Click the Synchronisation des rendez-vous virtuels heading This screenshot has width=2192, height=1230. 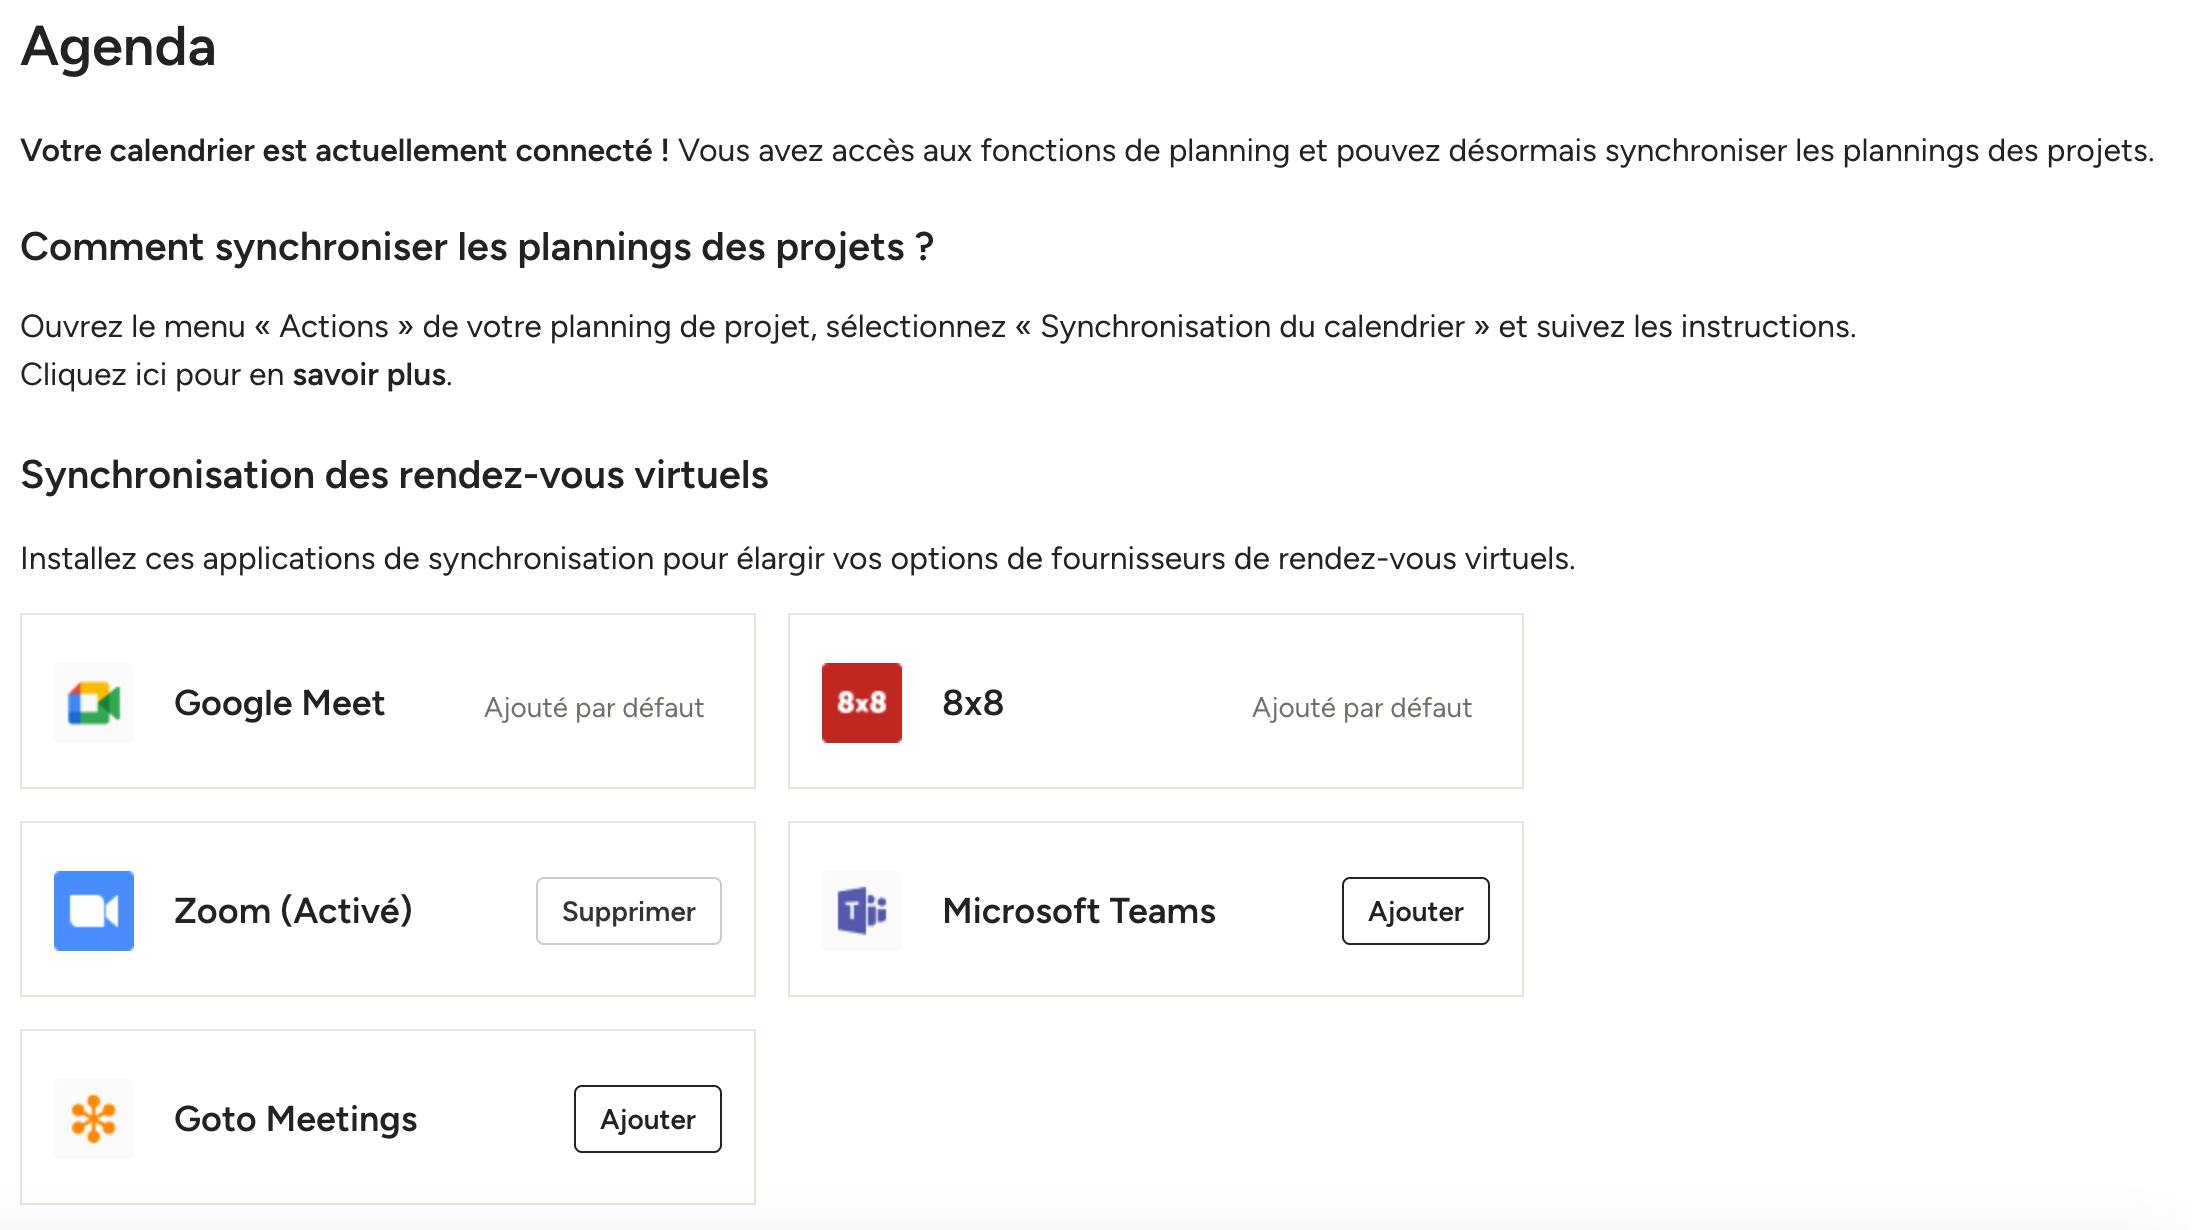coord(394,475)
